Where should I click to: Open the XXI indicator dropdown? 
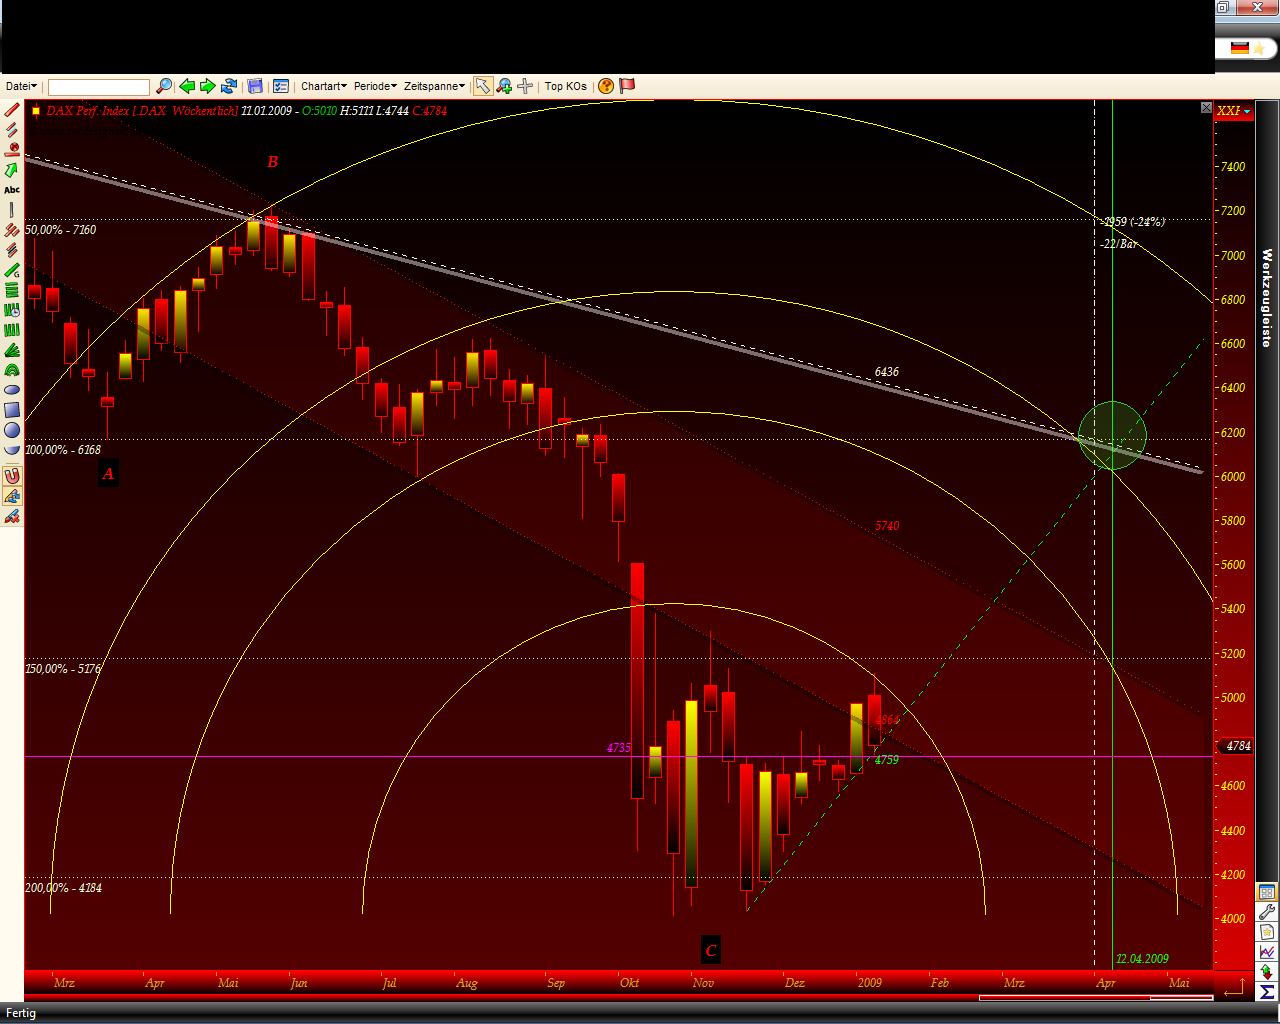pyautogui.click(x=1233, y=110)
